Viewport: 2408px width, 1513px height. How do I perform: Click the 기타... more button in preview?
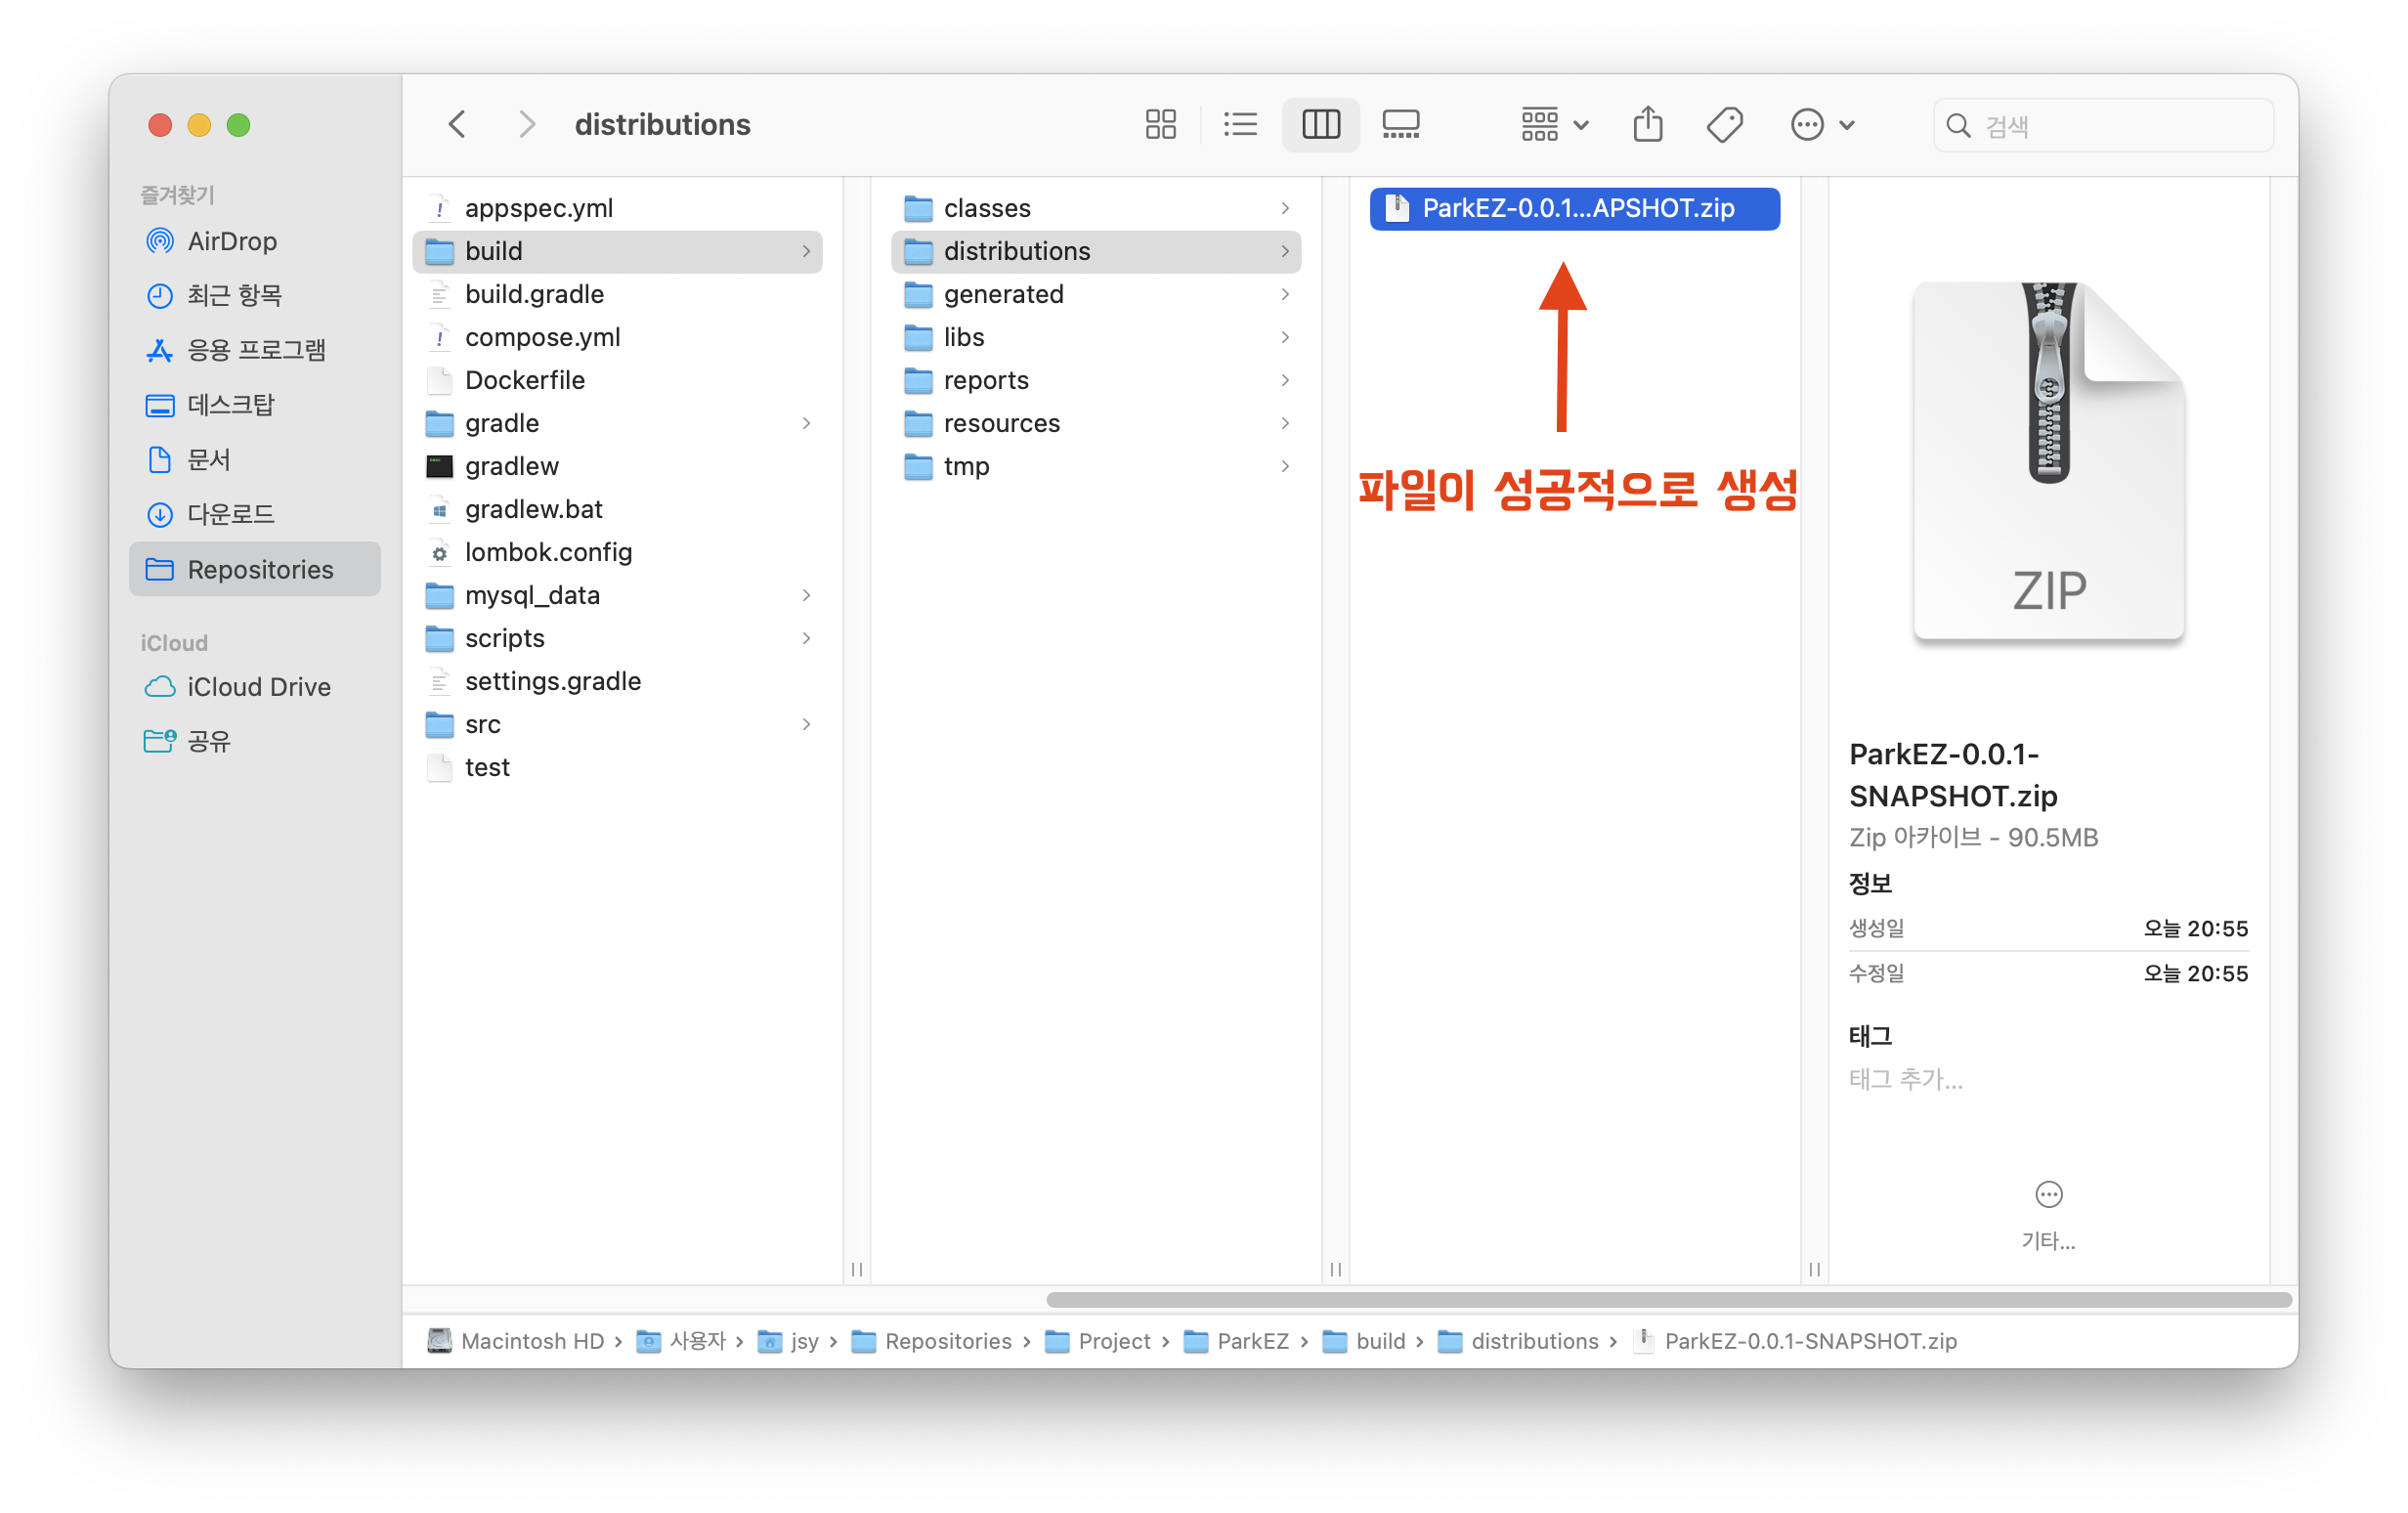(x=2048, y=1196)
